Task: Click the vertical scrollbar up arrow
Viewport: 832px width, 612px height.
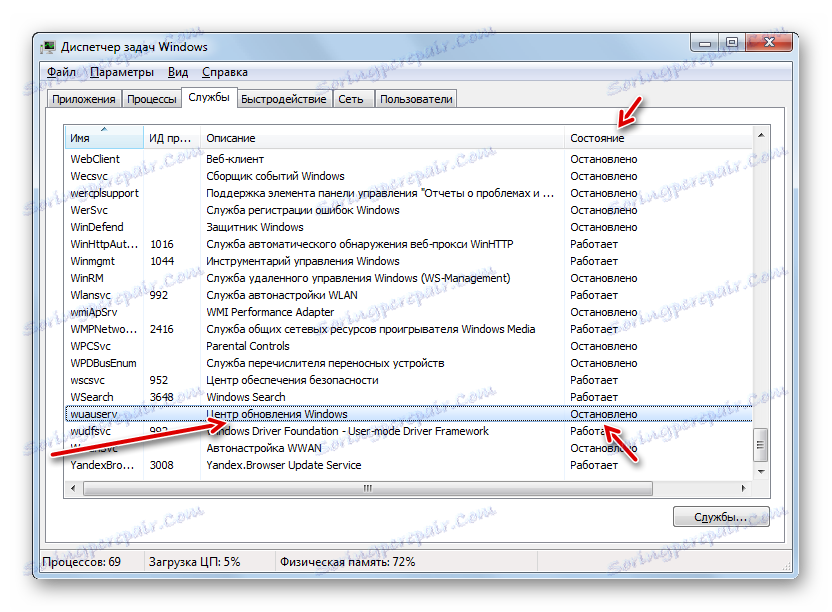Action: coord(761,135)
